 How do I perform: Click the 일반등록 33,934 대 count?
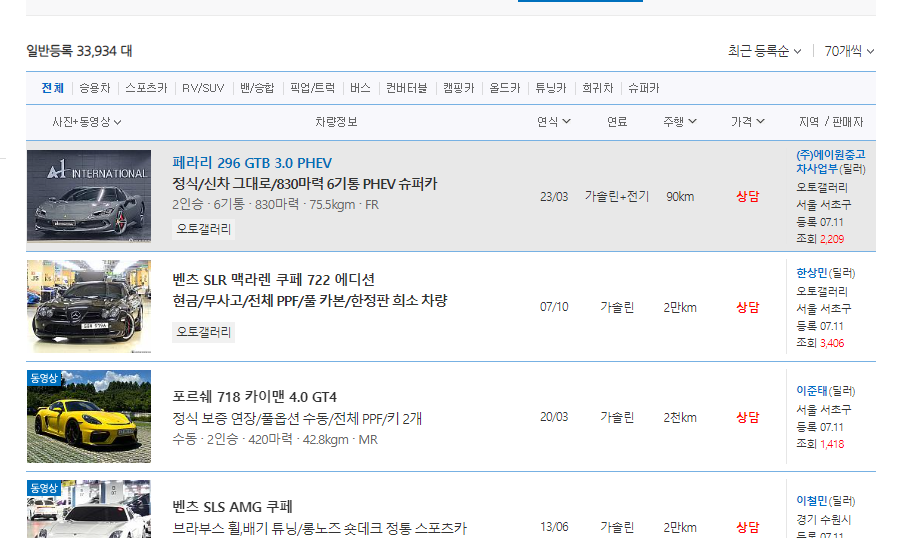pyautogui.click(x=80, y=51)
